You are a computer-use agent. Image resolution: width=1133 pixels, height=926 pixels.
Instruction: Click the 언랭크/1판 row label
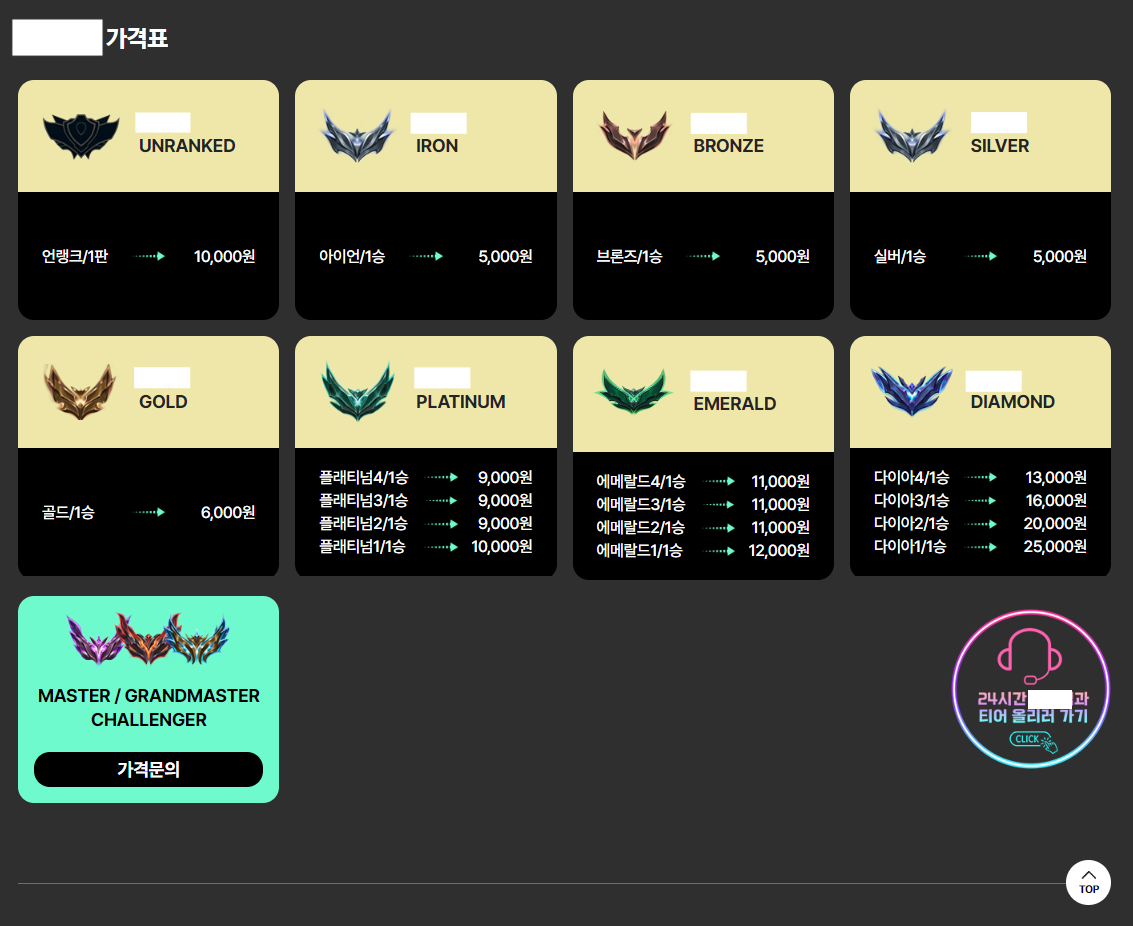74,256
